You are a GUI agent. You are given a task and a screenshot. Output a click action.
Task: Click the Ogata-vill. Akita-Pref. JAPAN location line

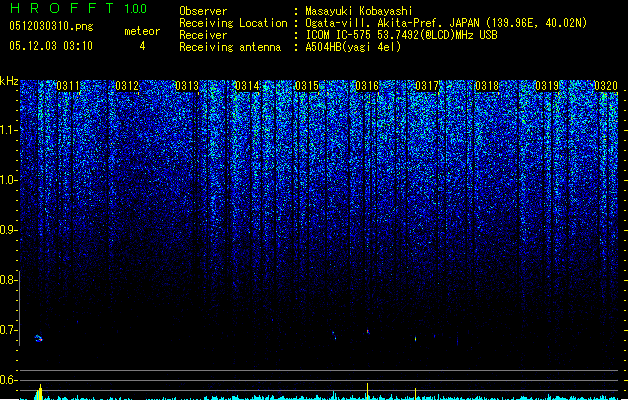446,23
